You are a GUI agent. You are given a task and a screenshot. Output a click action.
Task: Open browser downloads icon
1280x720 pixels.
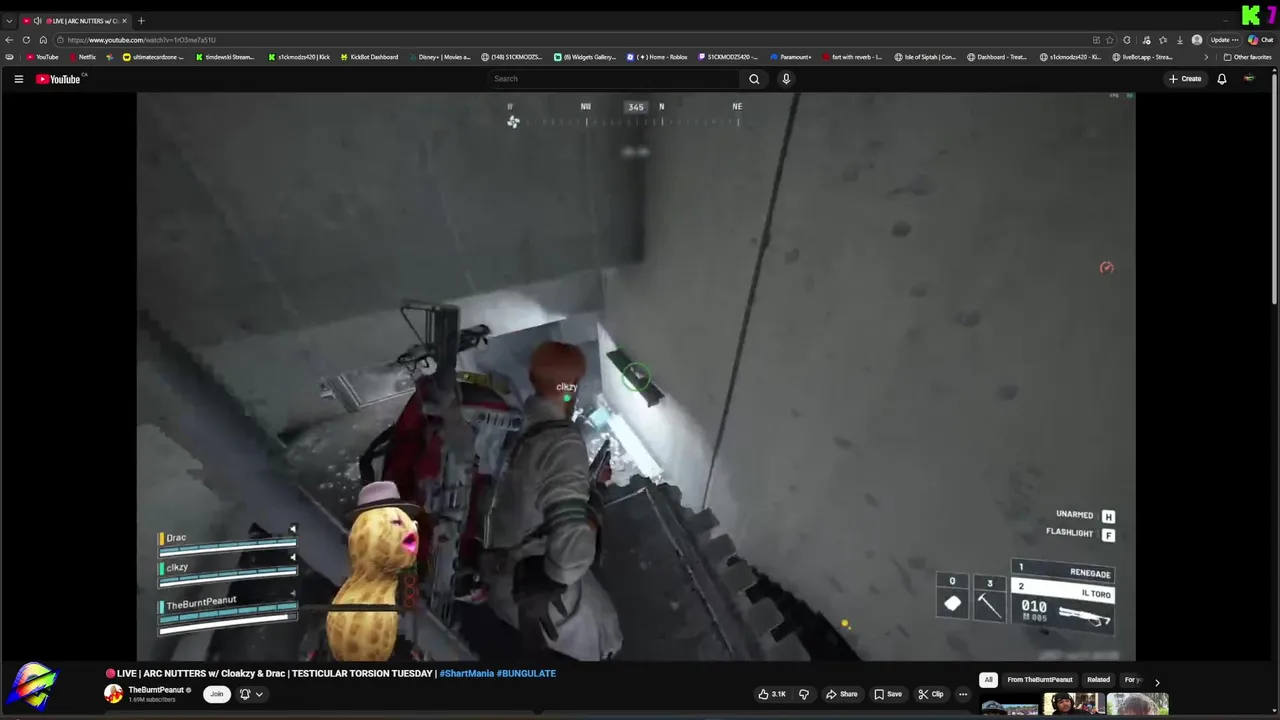(1180, 40)
